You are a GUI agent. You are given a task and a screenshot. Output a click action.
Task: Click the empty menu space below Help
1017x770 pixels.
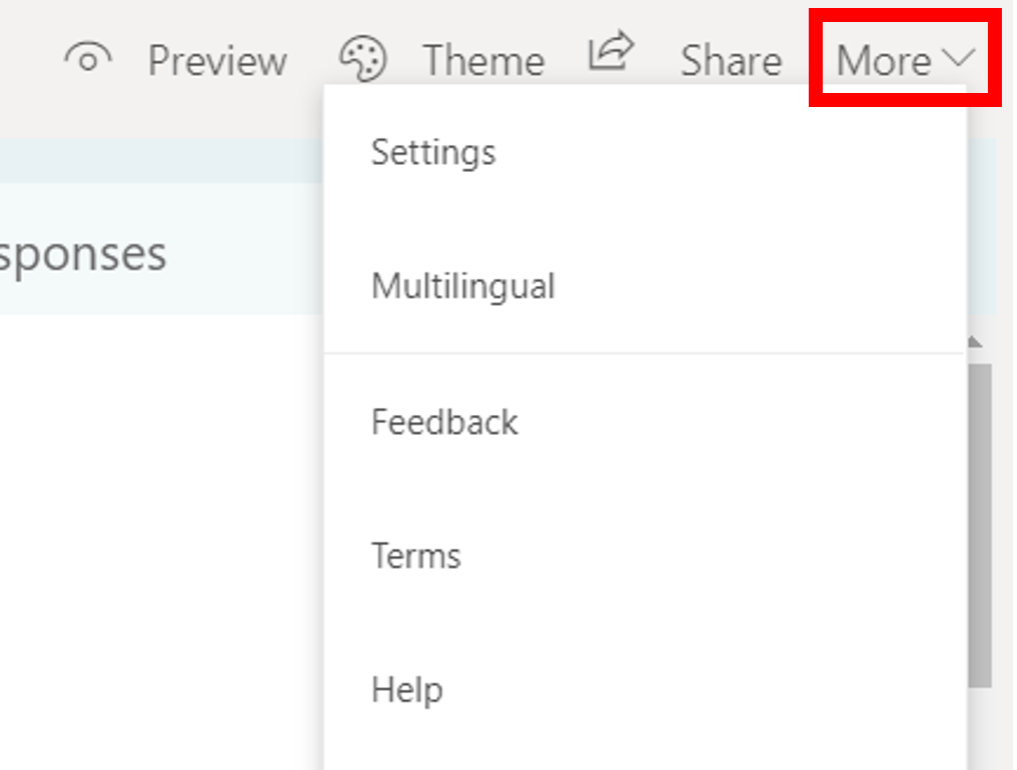point(645,745)
